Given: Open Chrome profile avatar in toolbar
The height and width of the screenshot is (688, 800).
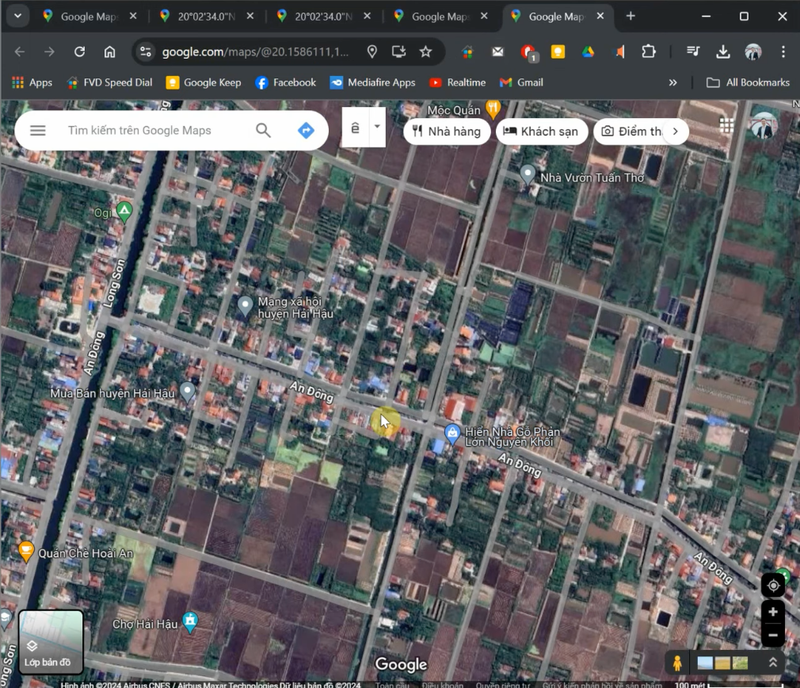Looking at the screenshot, I should tap(753, 52).
